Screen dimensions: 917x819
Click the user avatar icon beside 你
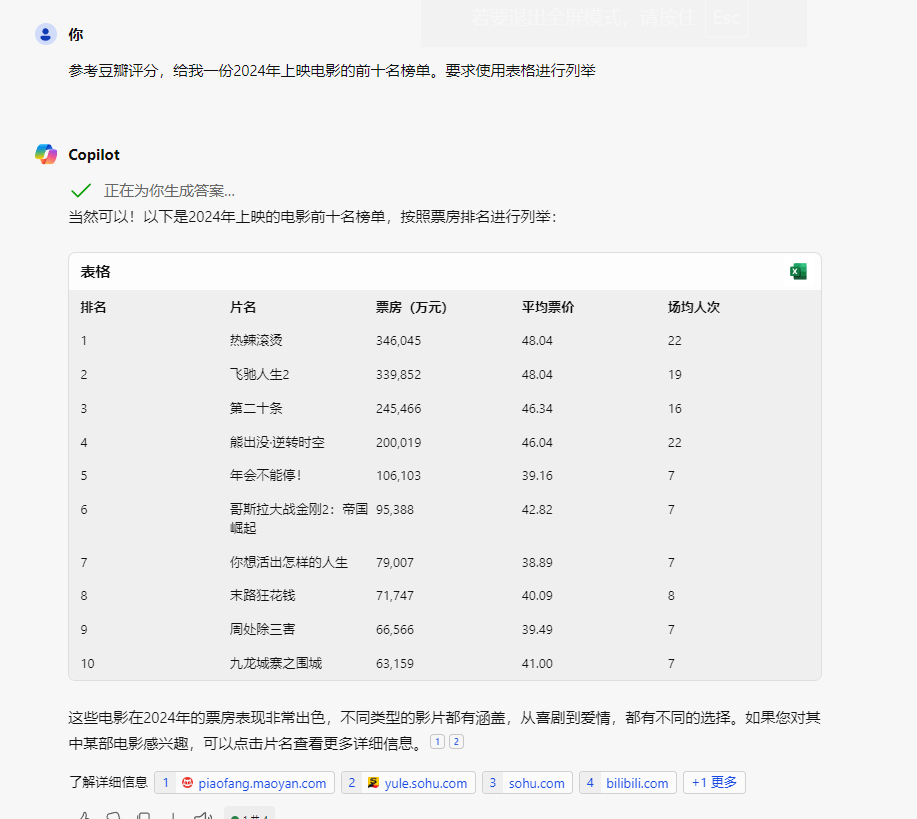pos(46,34)
